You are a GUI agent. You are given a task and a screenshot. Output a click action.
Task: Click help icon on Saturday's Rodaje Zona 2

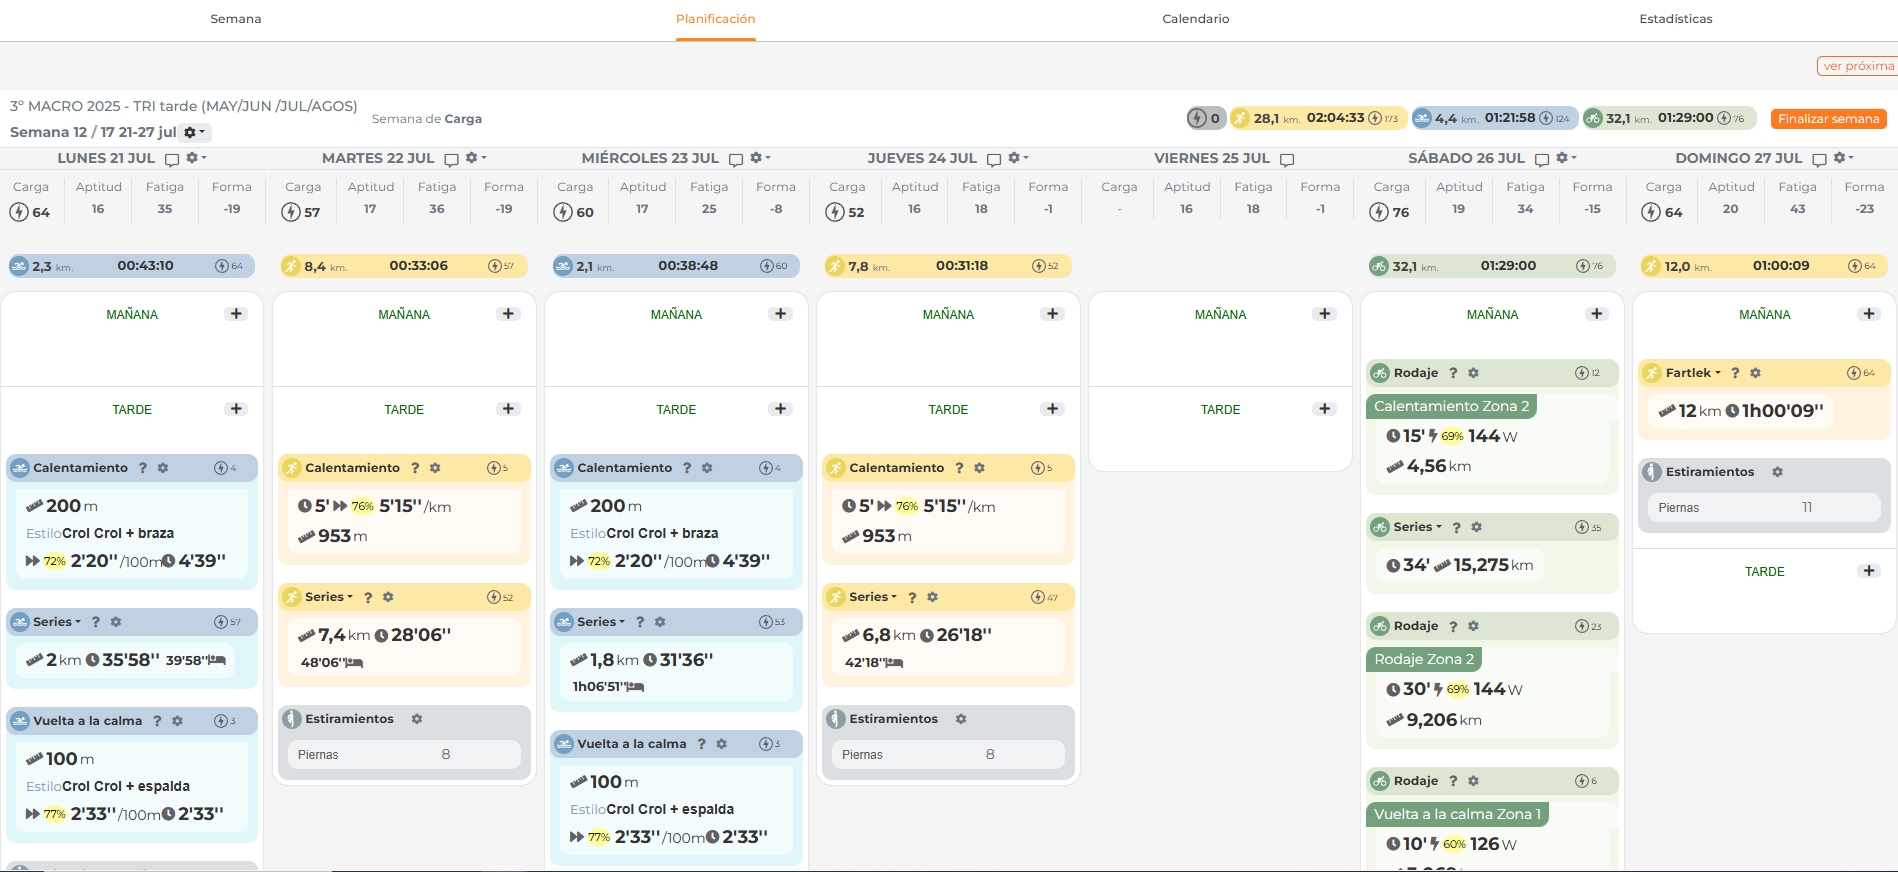[x=1453, y=626]
